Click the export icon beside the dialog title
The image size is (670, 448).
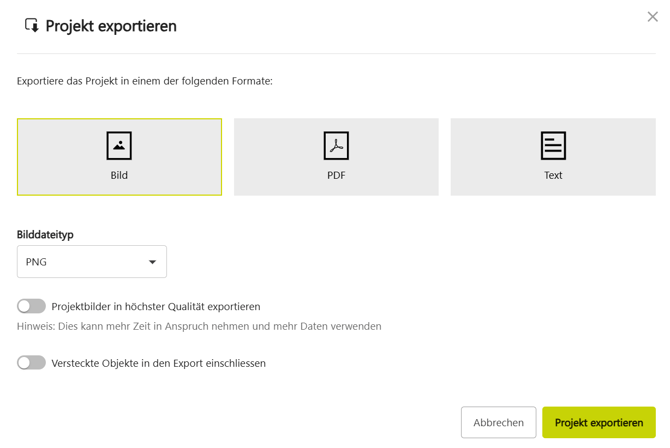pyautogui.click(x=31, y=25)
